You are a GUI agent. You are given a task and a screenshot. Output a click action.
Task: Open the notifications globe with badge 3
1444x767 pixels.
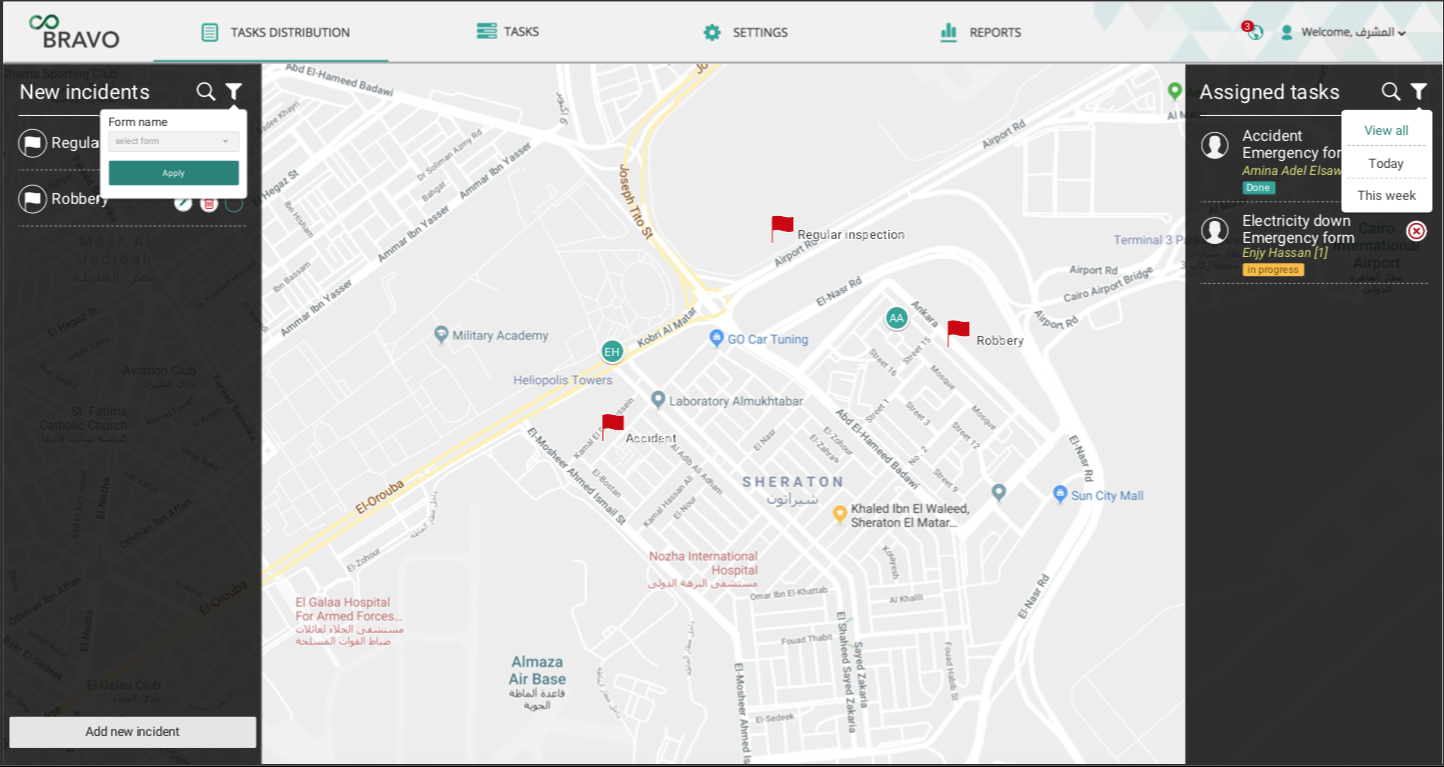point(1253,31)
